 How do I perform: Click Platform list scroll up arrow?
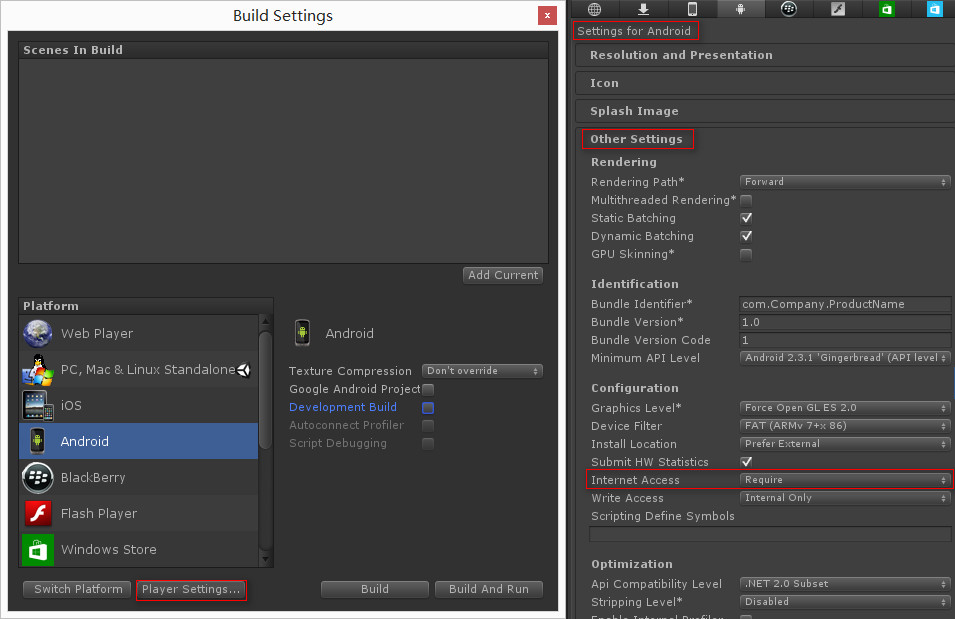(265, 321)
